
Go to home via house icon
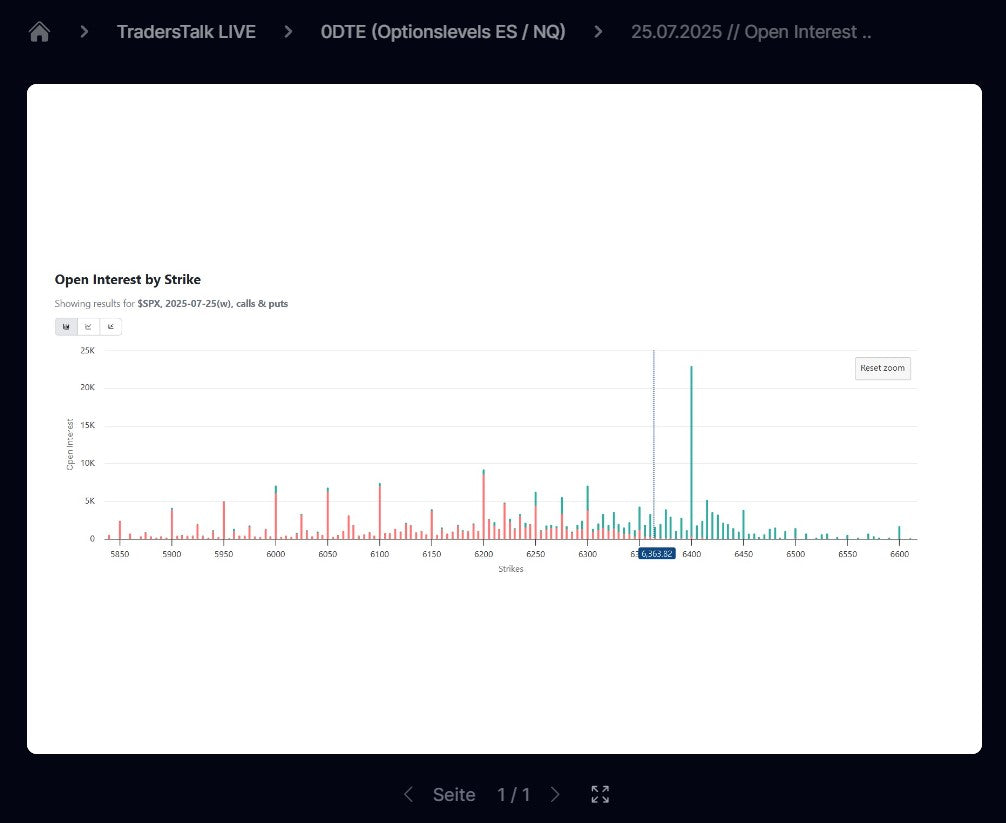pos(39,31)
